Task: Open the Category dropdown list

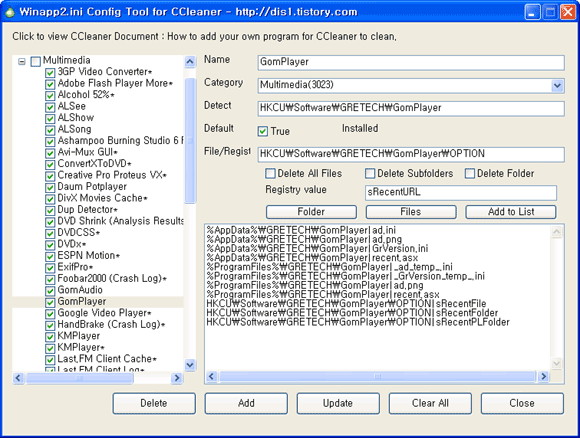Action: point(557,85)
